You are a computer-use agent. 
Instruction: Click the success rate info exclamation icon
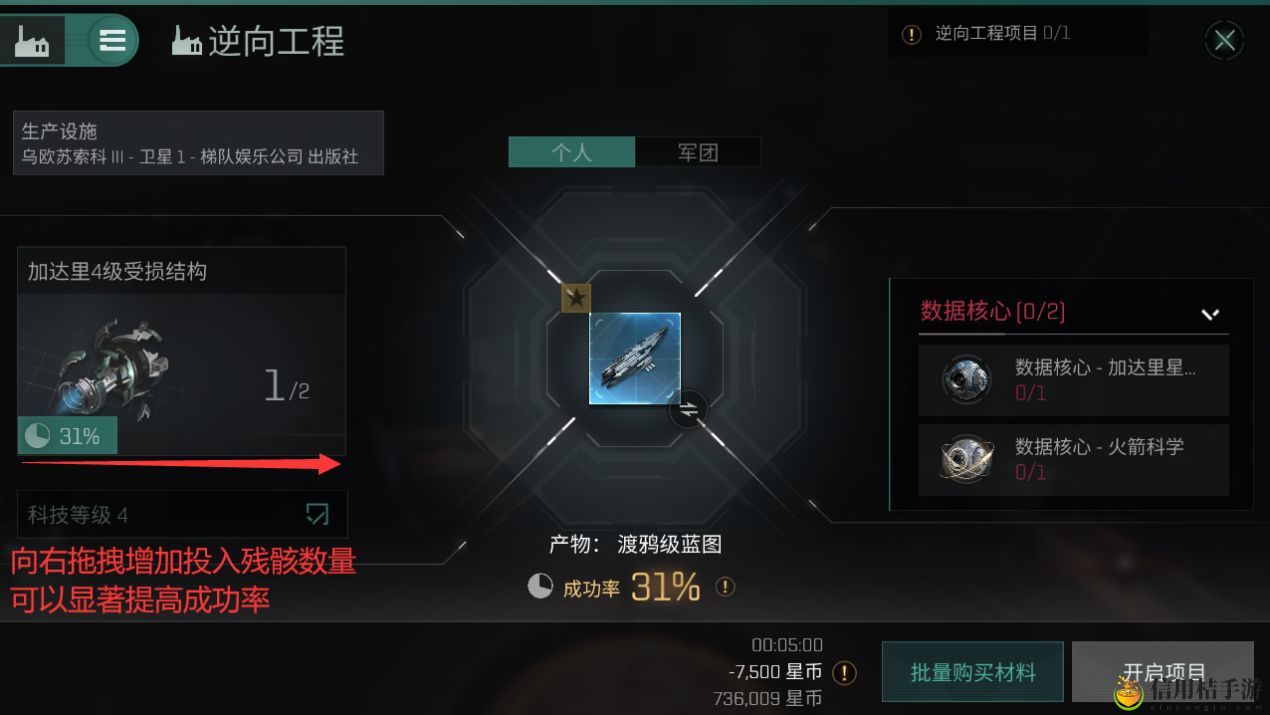coord(725,587)
